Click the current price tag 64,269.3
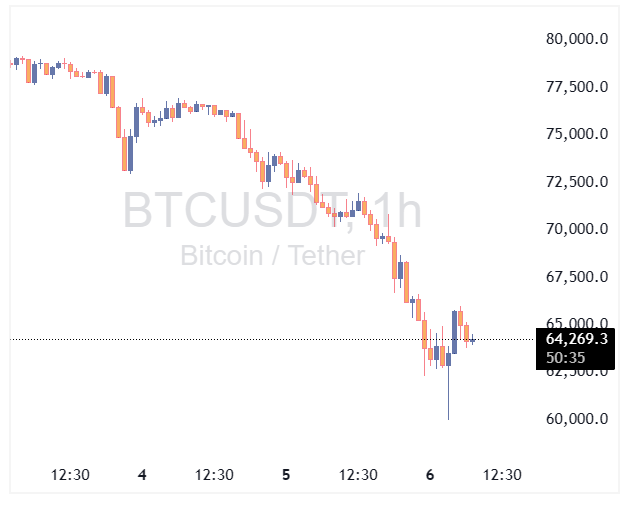This screenshot has height=507, width=629. [577, 339]
